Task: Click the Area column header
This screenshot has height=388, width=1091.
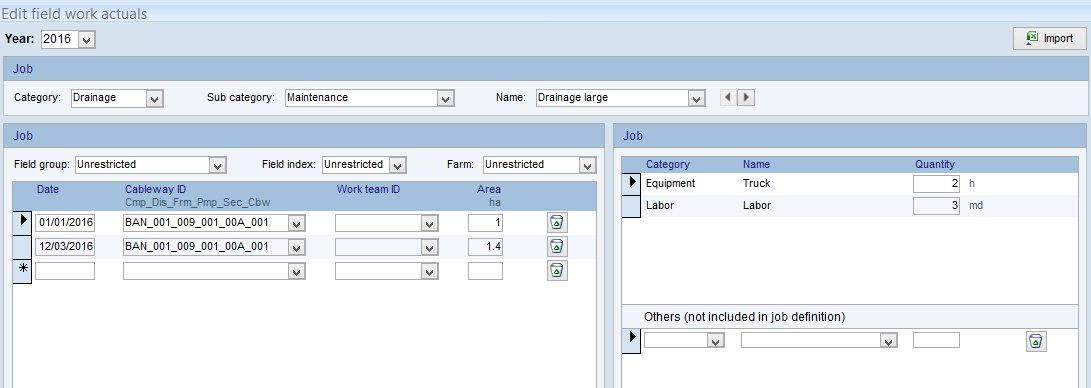Action: tap(488, 189)
